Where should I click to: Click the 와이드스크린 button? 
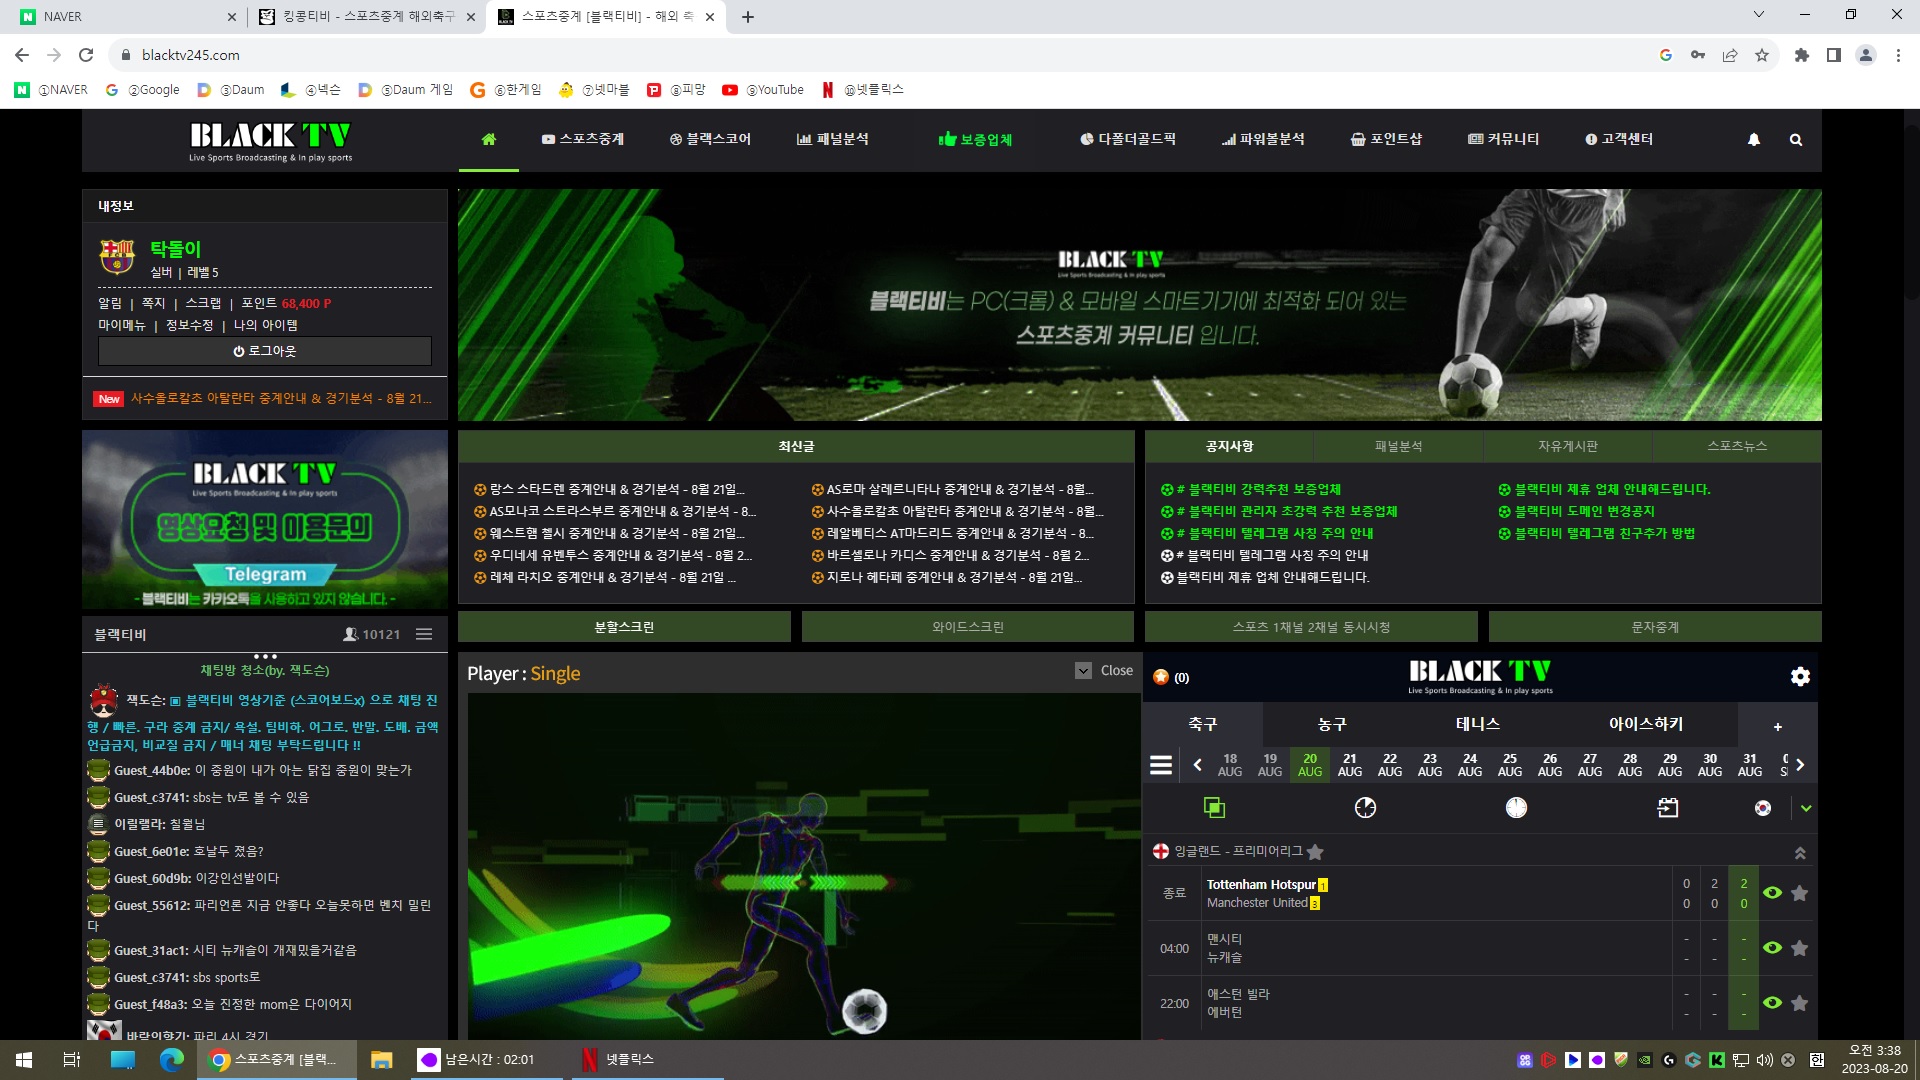967,627
